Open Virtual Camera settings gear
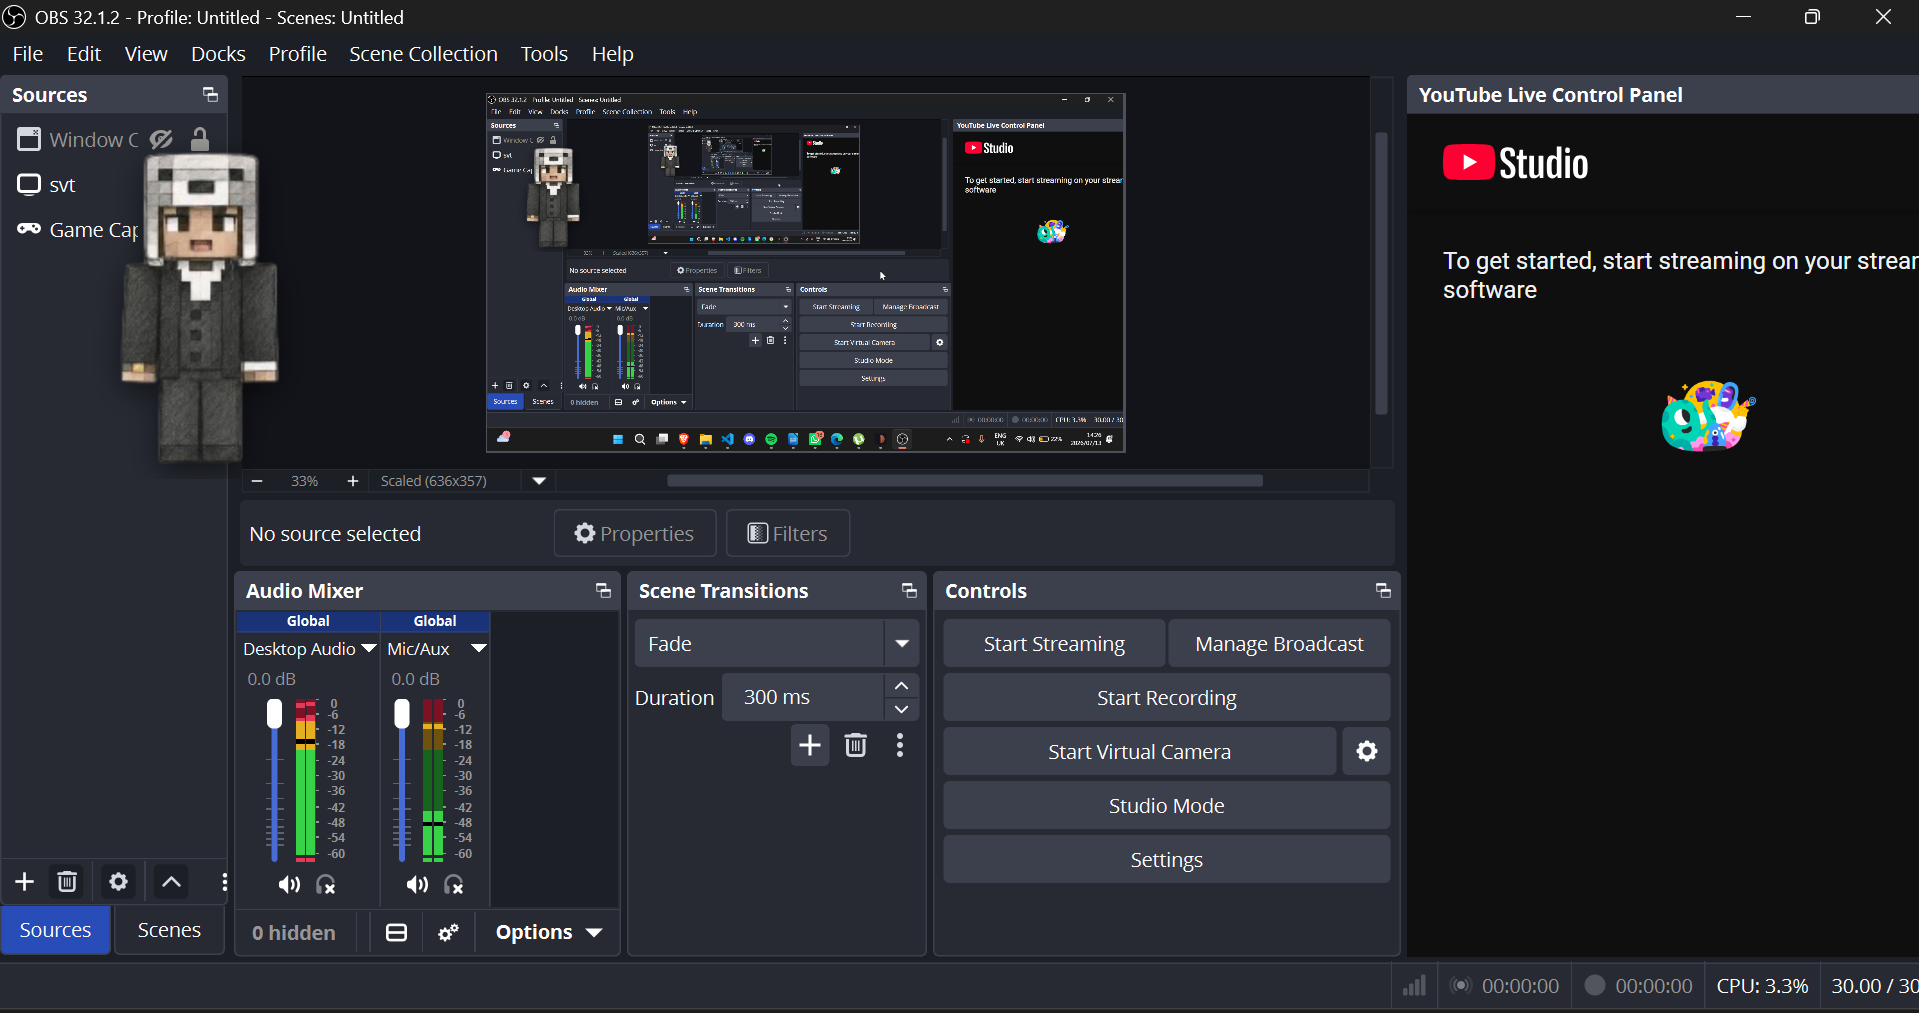This screenshot has width=1919, height=1013. (1367, 752)
